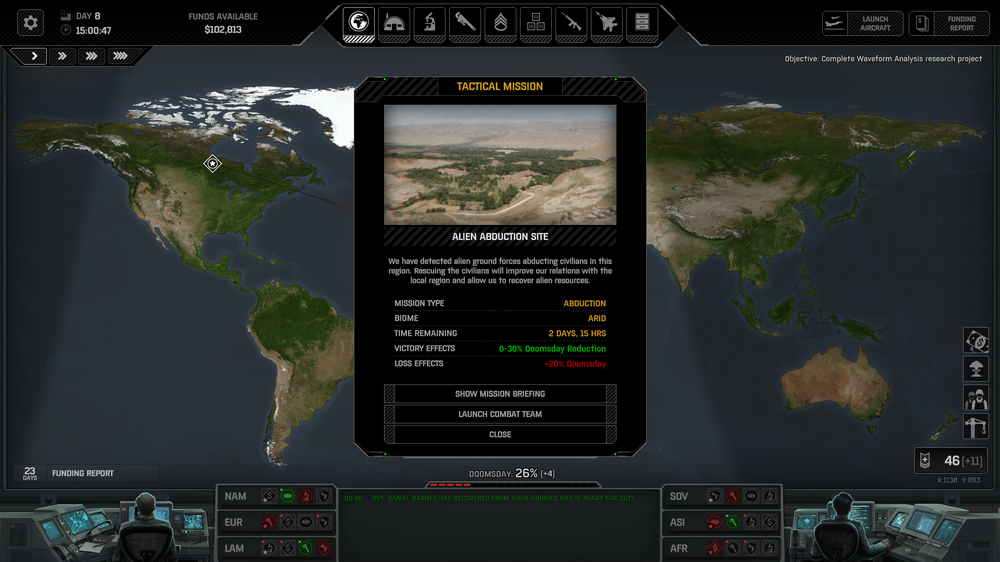This screenshot has width=1000, height=562.
Task: Open the game settings gear menu
Action: coord(30,23)
